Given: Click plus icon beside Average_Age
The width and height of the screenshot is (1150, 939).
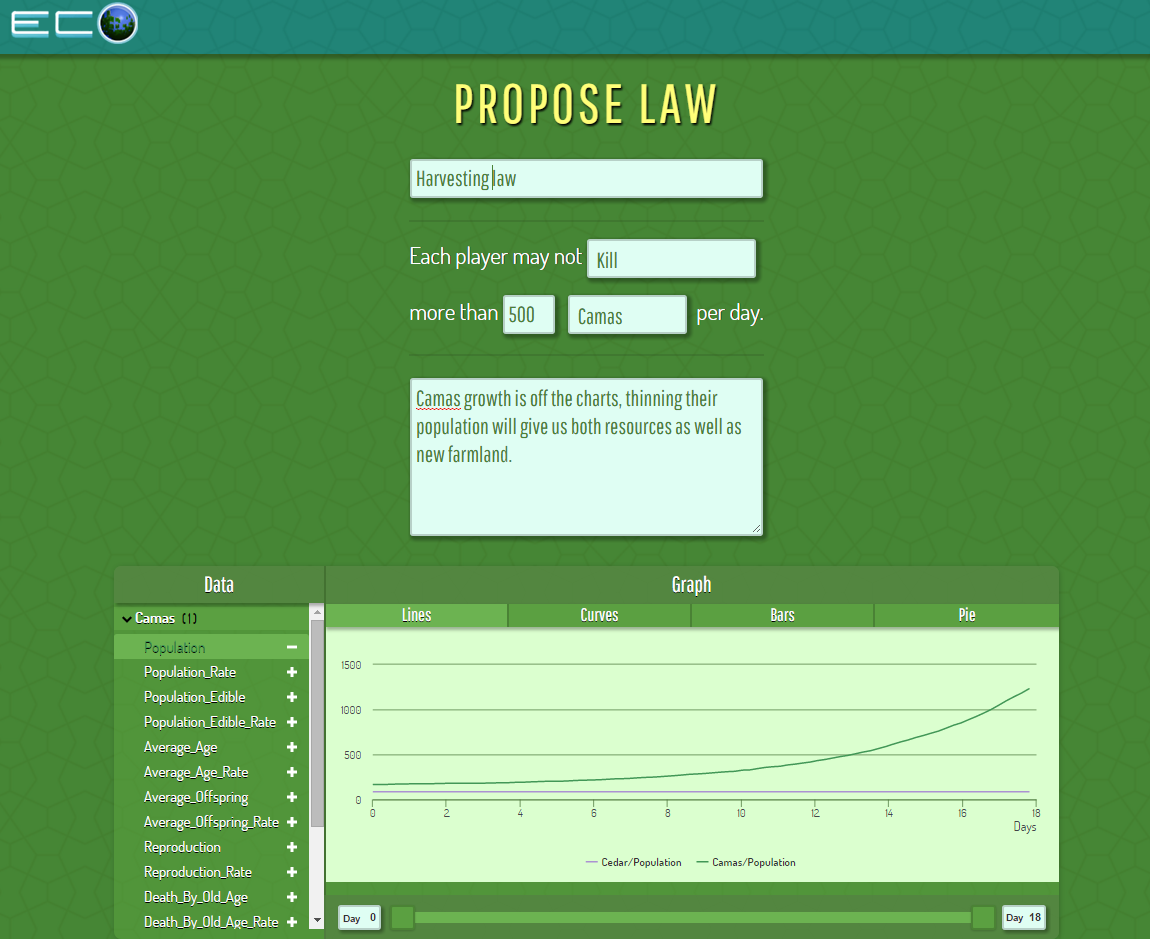Looking at the screenshot, I should pos(292,748).
